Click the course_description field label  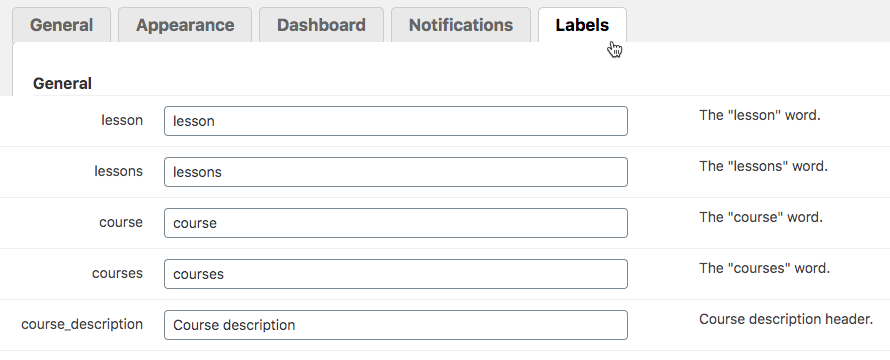(x=82, y=324)
